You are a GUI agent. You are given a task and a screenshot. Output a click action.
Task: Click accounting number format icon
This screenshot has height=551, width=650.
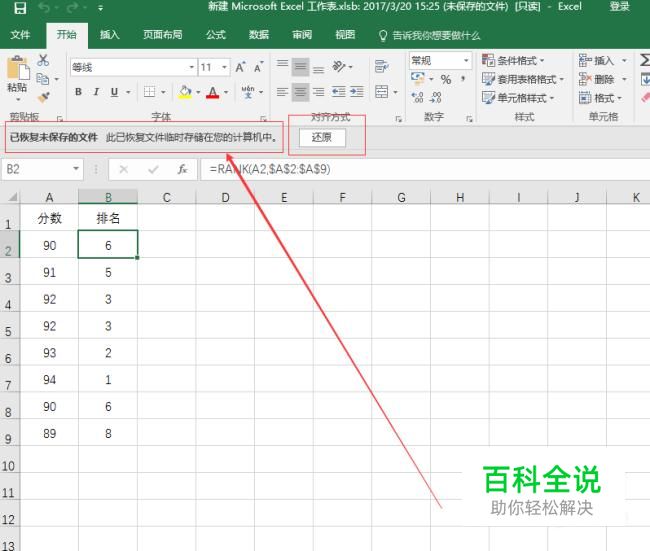pyautogui.click(x=417, y=78)
